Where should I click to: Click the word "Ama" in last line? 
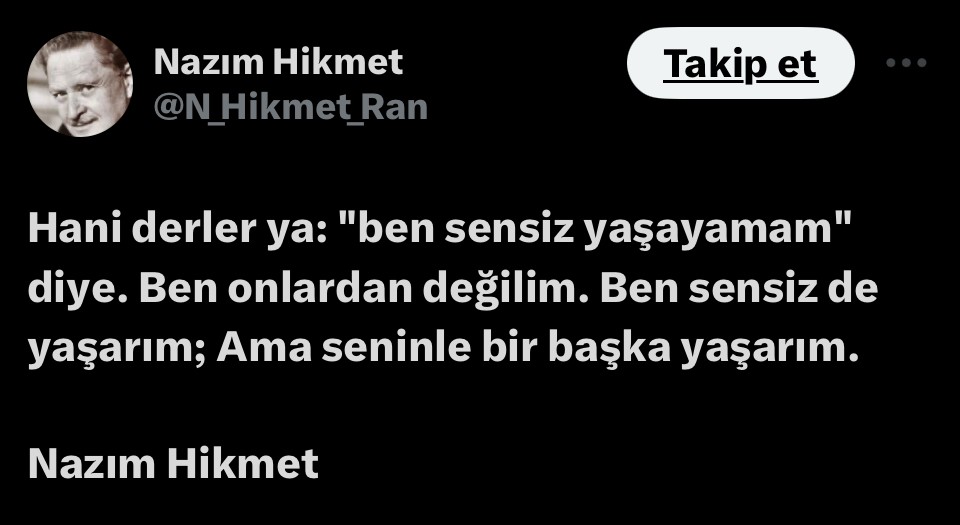[264, 349]
